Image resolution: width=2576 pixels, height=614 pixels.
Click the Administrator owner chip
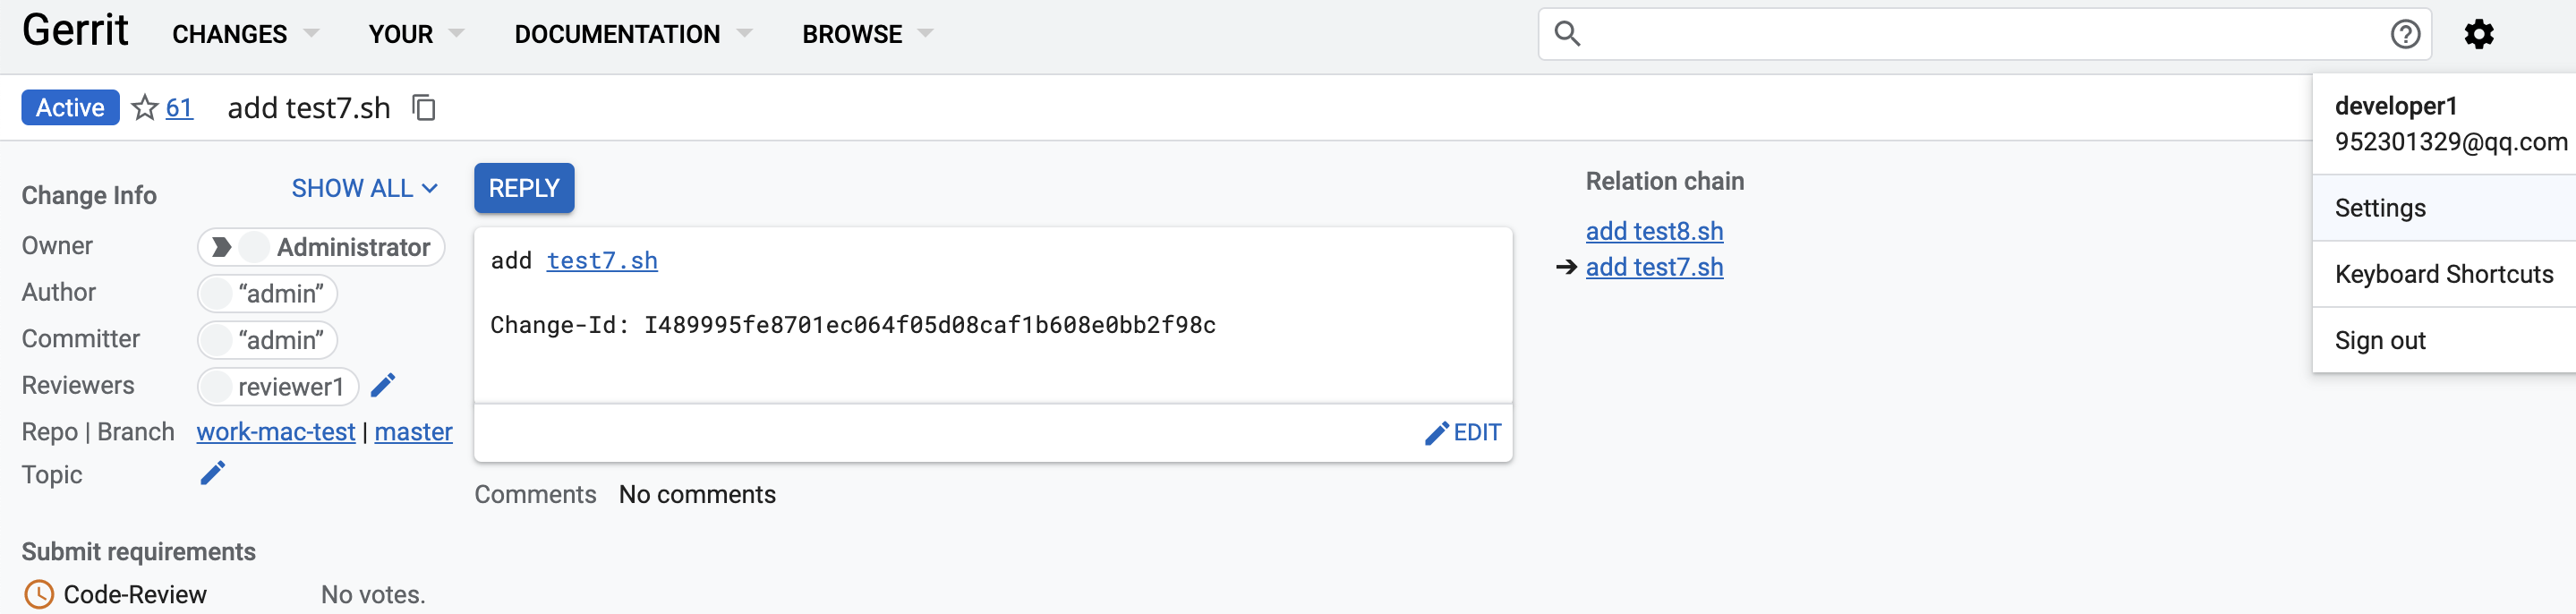click(x=321, y=247)
